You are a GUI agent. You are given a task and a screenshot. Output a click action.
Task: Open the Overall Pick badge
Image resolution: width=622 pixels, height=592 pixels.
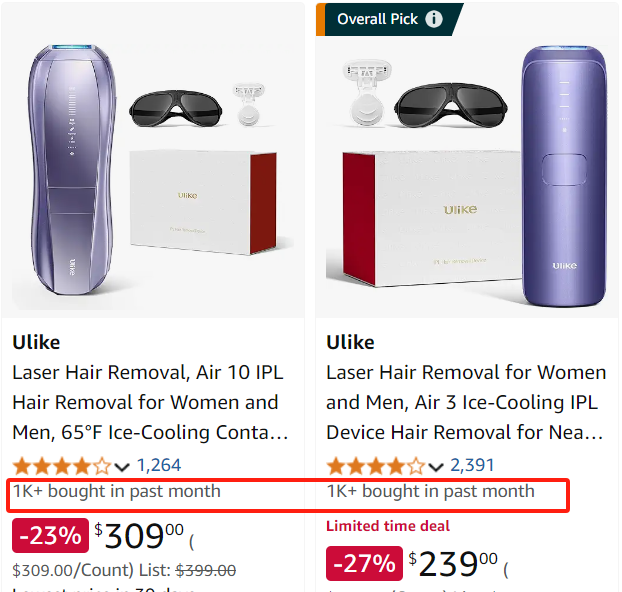[x=390, y=19]
